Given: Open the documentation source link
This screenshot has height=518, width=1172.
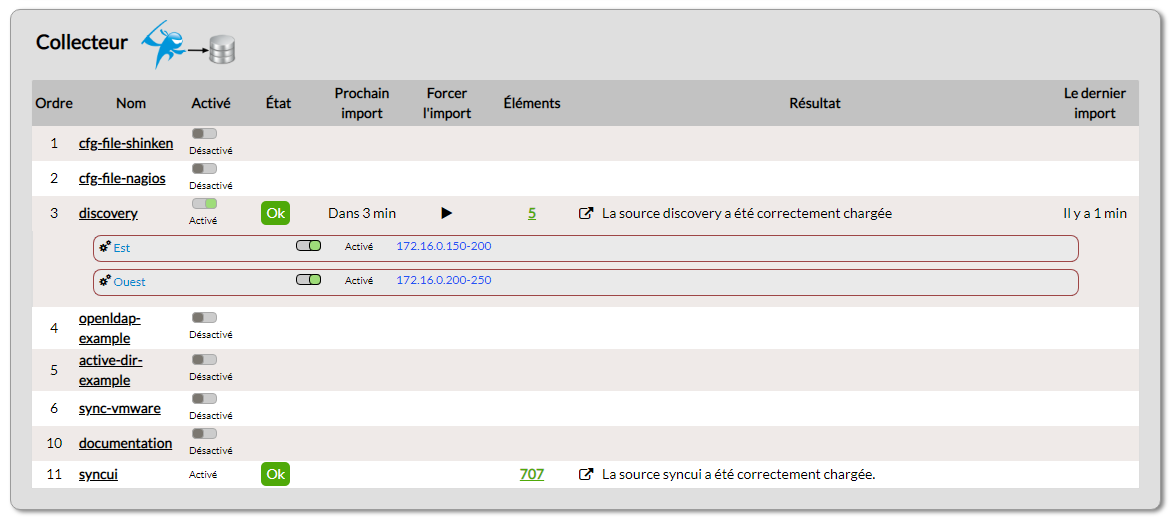Looking at the screenshot, I should click(x=125, y=443).
